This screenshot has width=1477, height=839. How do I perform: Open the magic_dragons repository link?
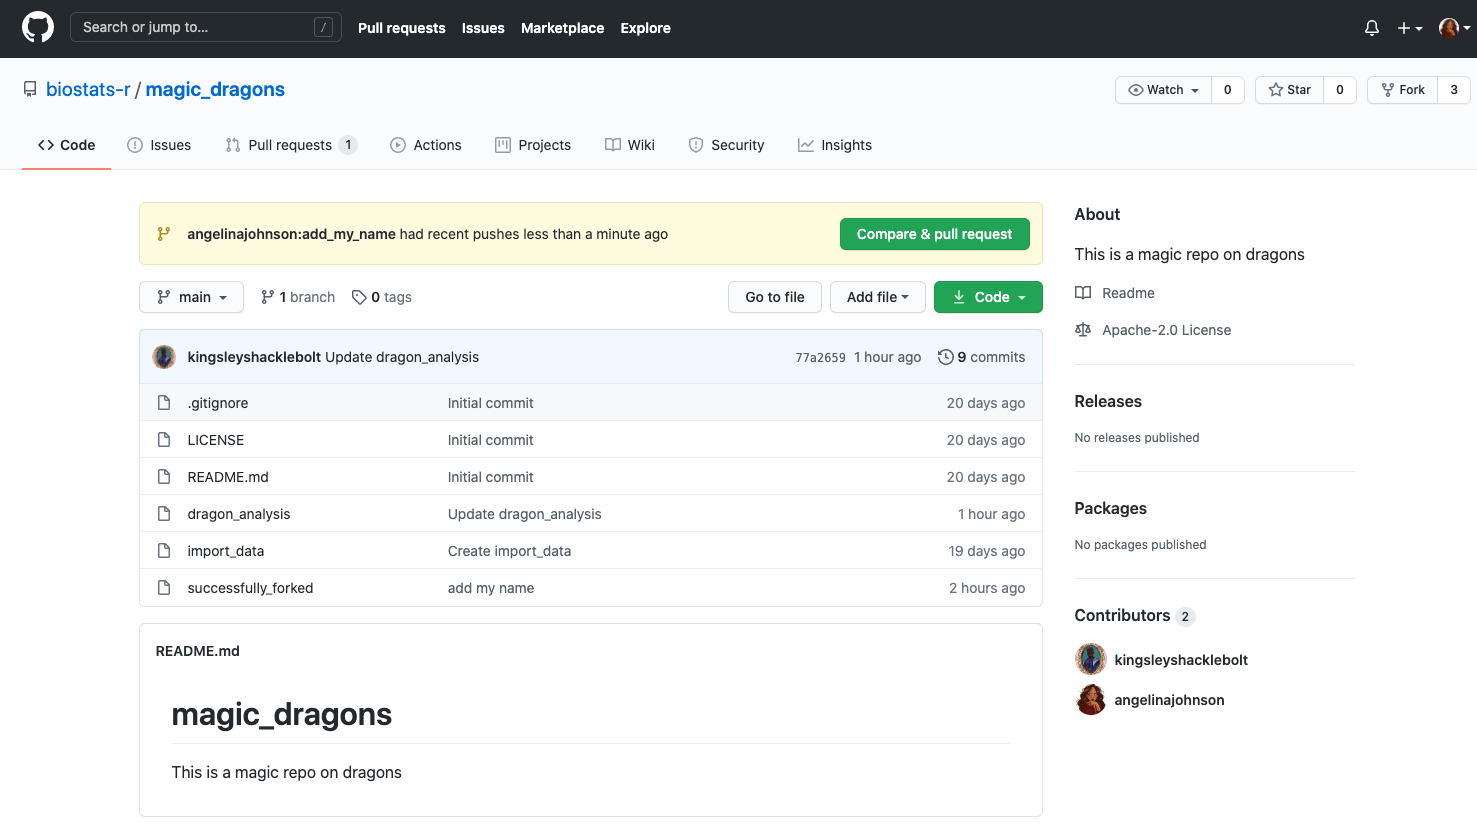(215, 89)
